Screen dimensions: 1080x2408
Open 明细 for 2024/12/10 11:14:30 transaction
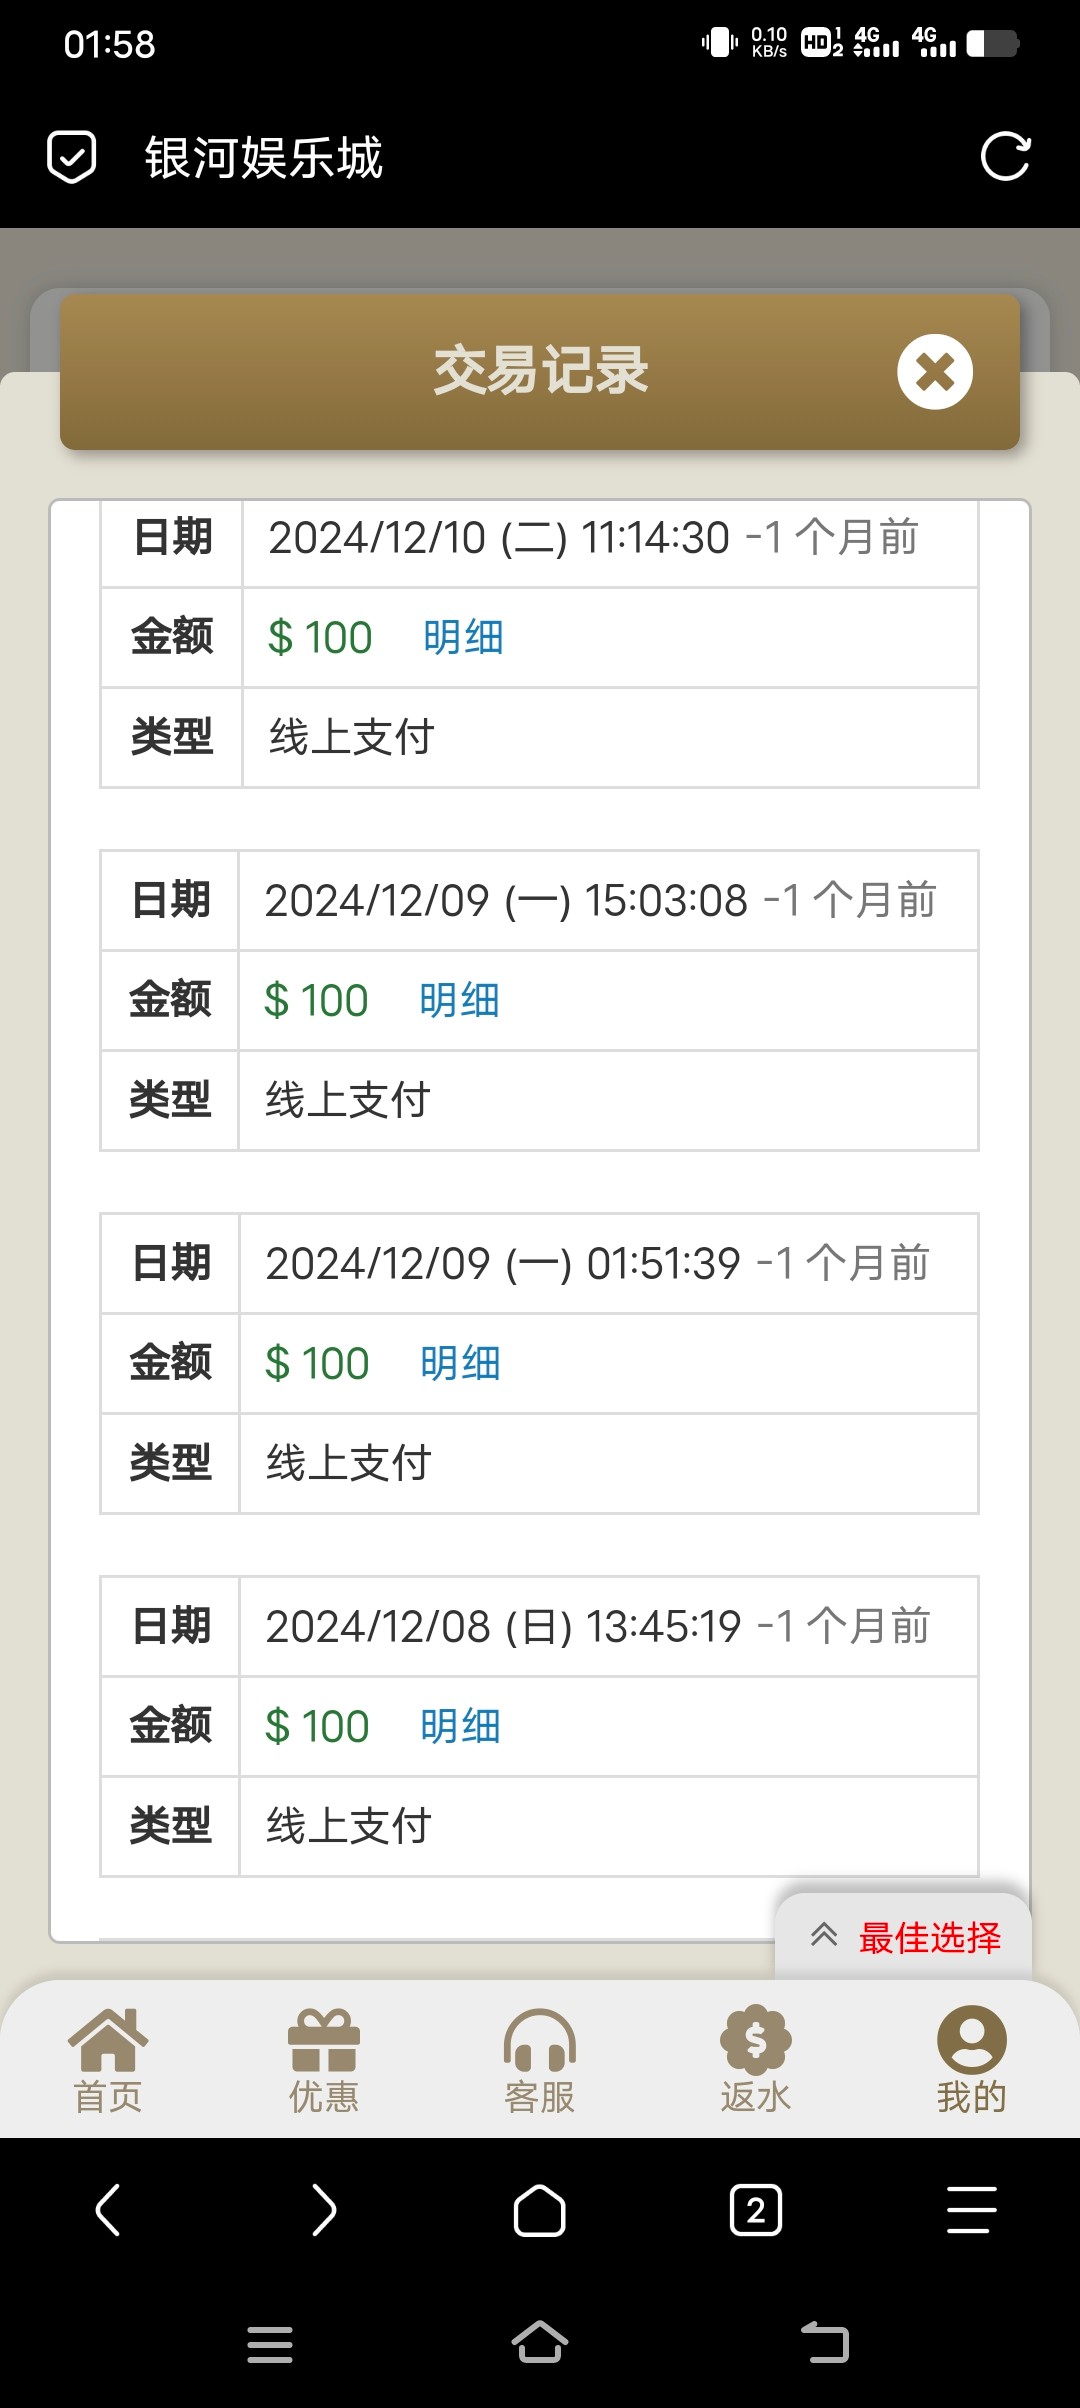coord(463,638)
